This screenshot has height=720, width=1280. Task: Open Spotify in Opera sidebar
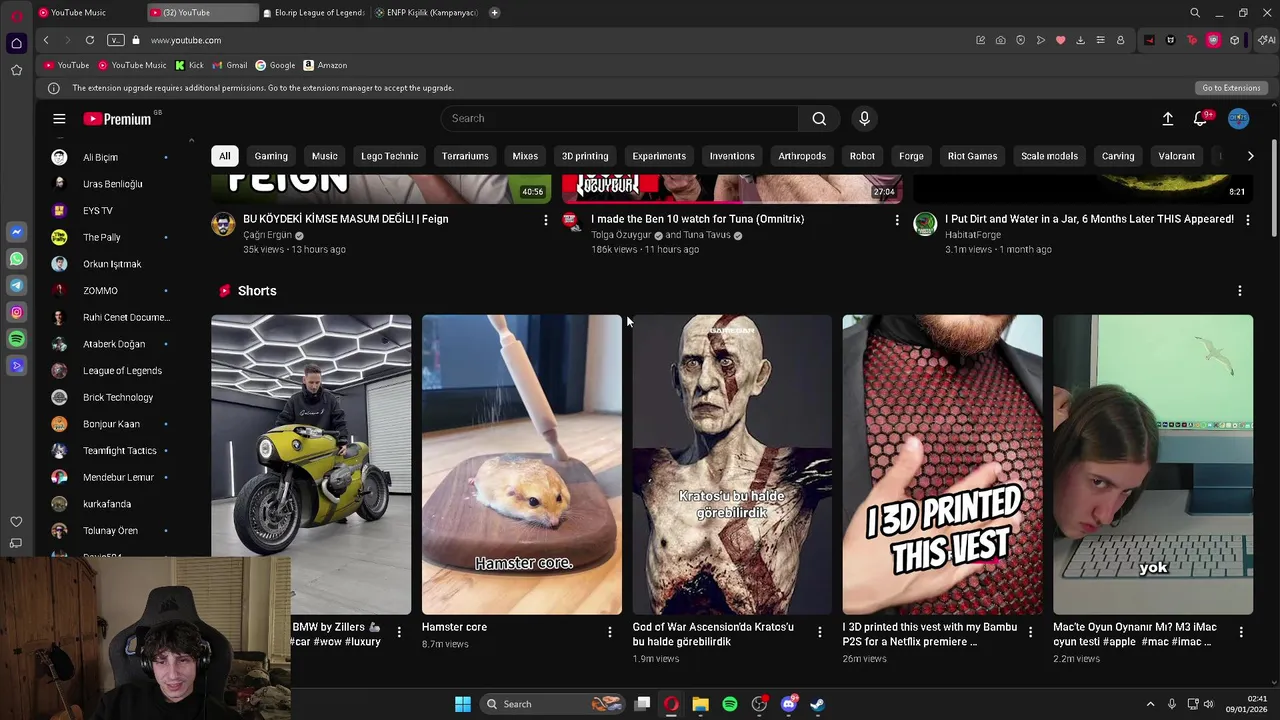16,340
